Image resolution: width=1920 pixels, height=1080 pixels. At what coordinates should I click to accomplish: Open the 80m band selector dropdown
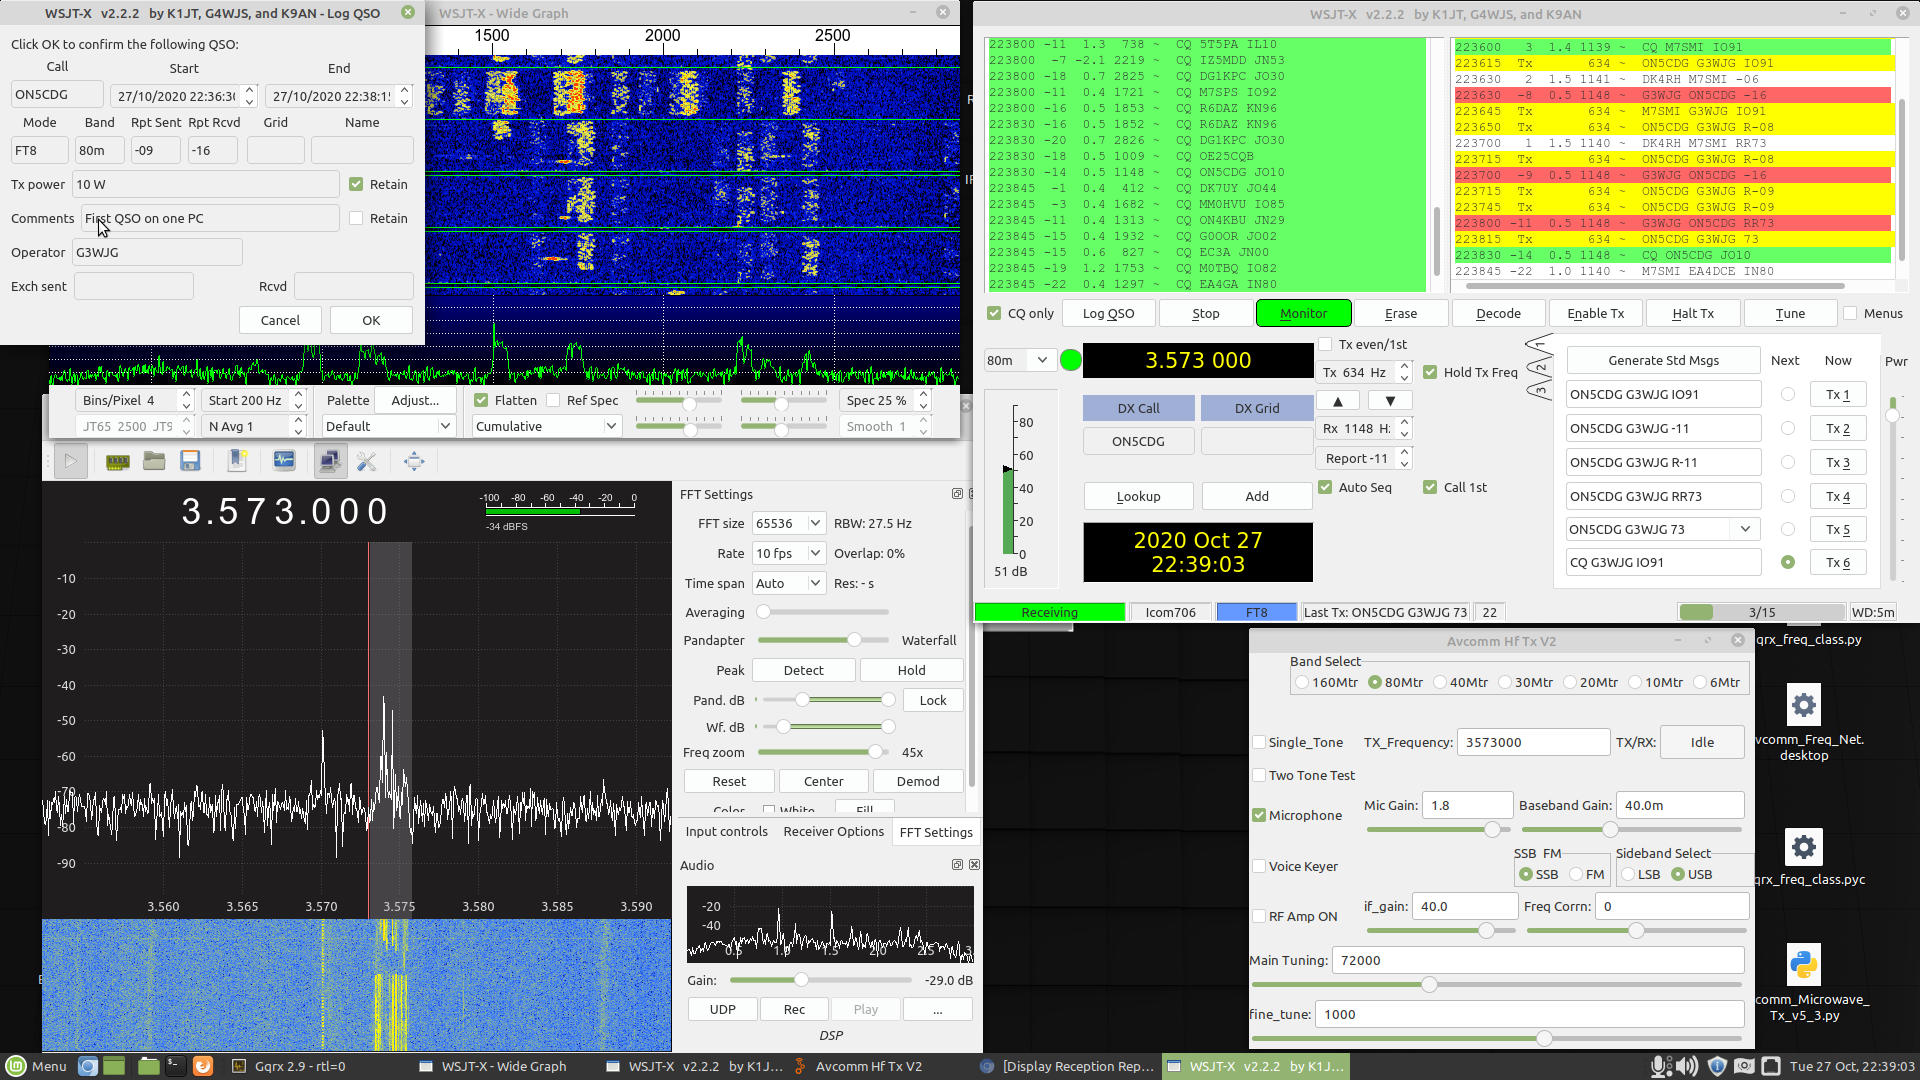tap(1017, 360)
